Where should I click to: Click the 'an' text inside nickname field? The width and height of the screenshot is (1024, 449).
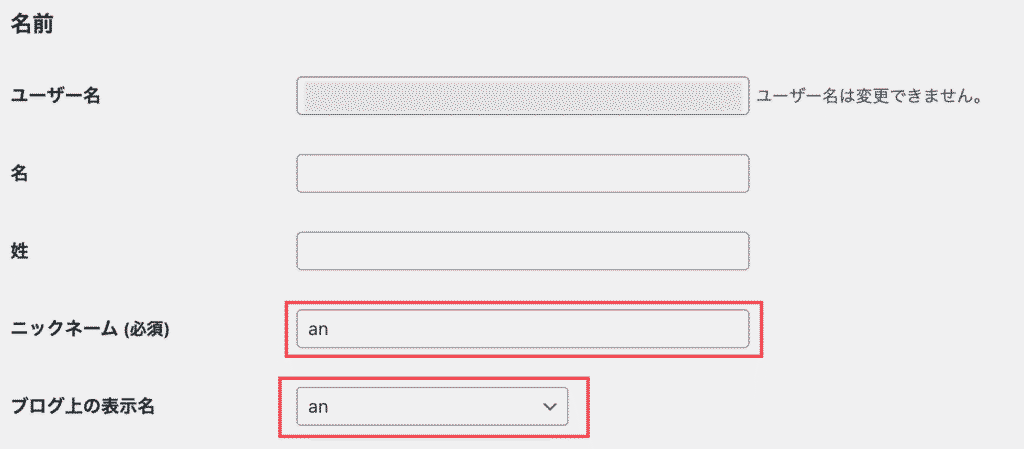pyautogui.click(x=319, y=329)
